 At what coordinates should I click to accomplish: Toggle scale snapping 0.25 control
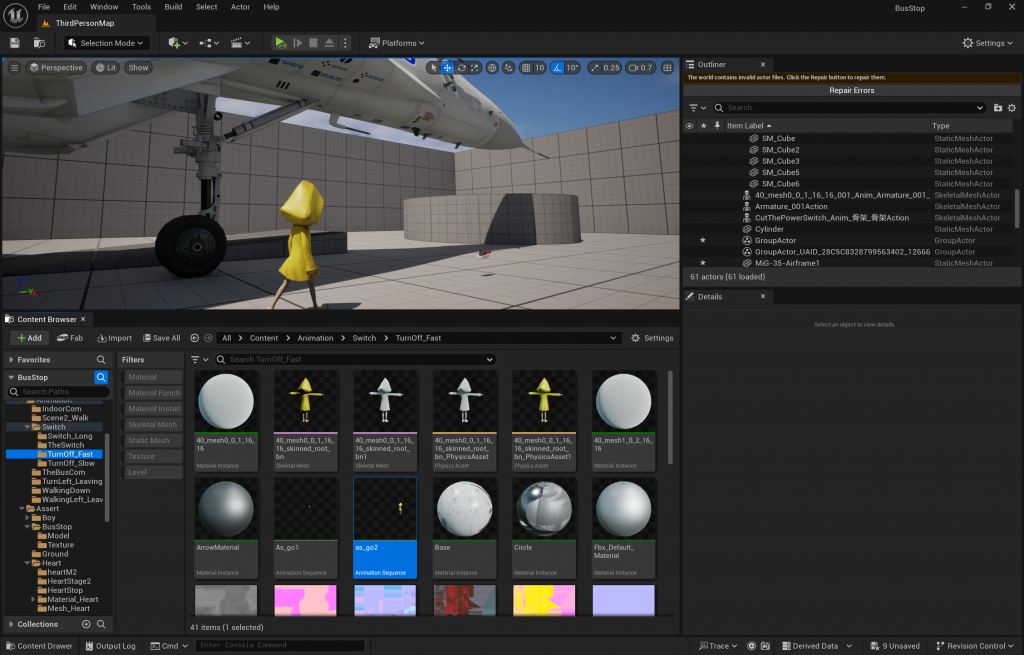(x=605, y=67)
